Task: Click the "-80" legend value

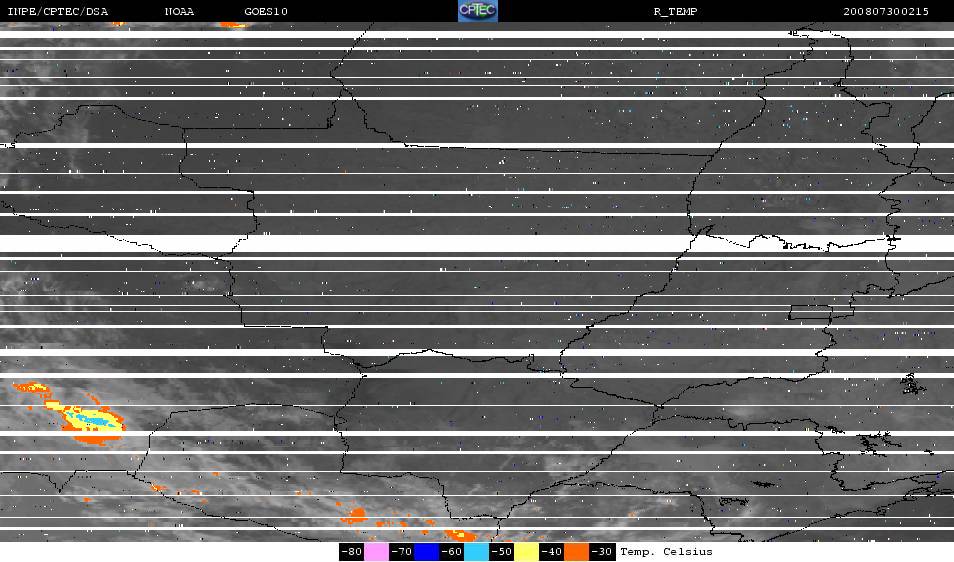Action: [352, 552]
